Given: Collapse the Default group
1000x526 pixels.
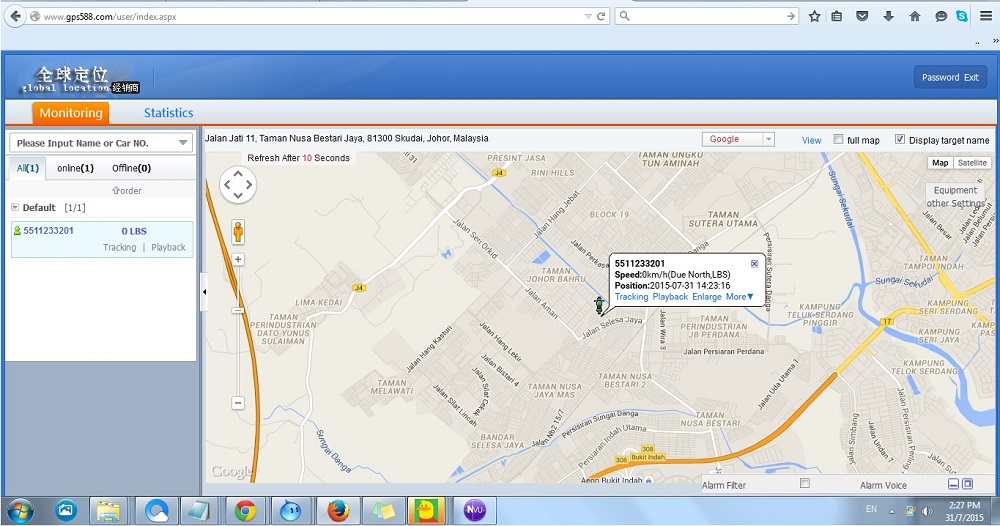Looking at the screenshot, I should [15, 207].
